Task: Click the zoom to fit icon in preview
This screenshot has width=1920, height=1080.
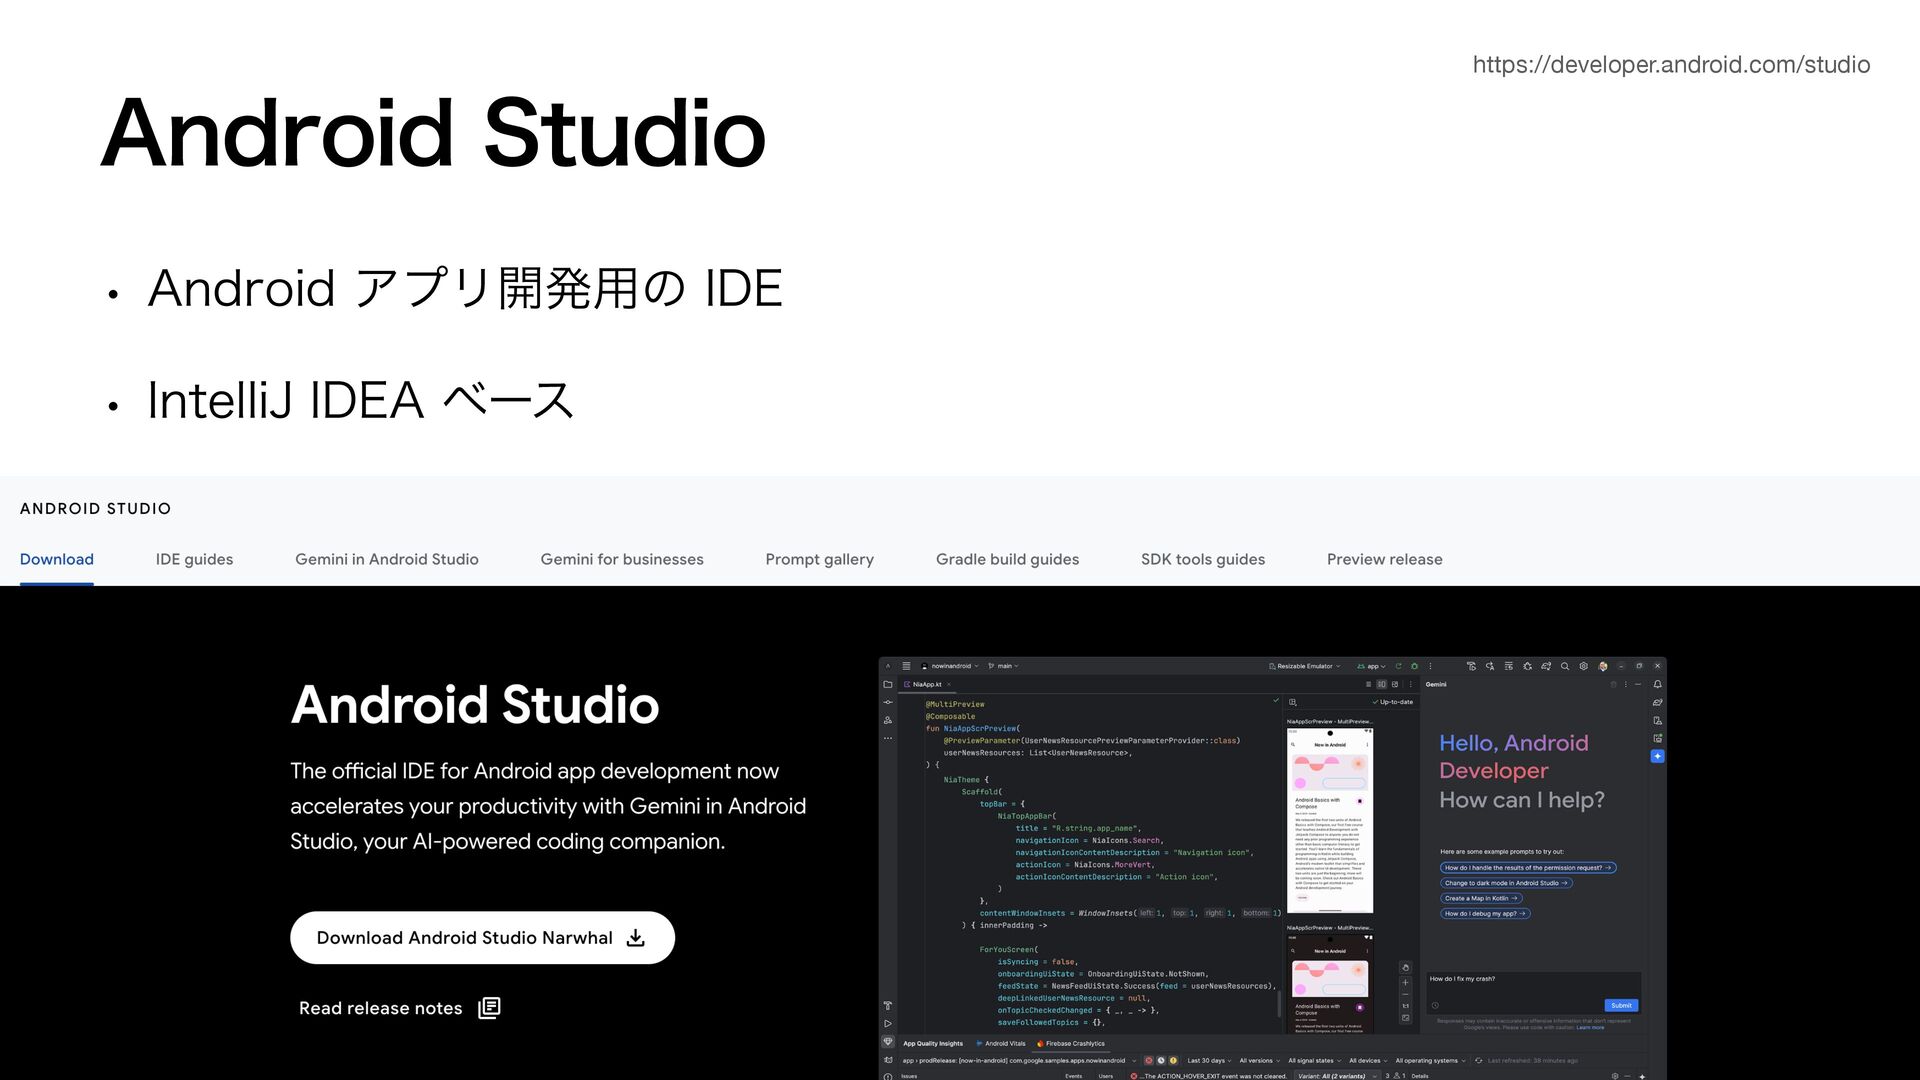Action: pyautogui.click(x=1405, y=1018)
